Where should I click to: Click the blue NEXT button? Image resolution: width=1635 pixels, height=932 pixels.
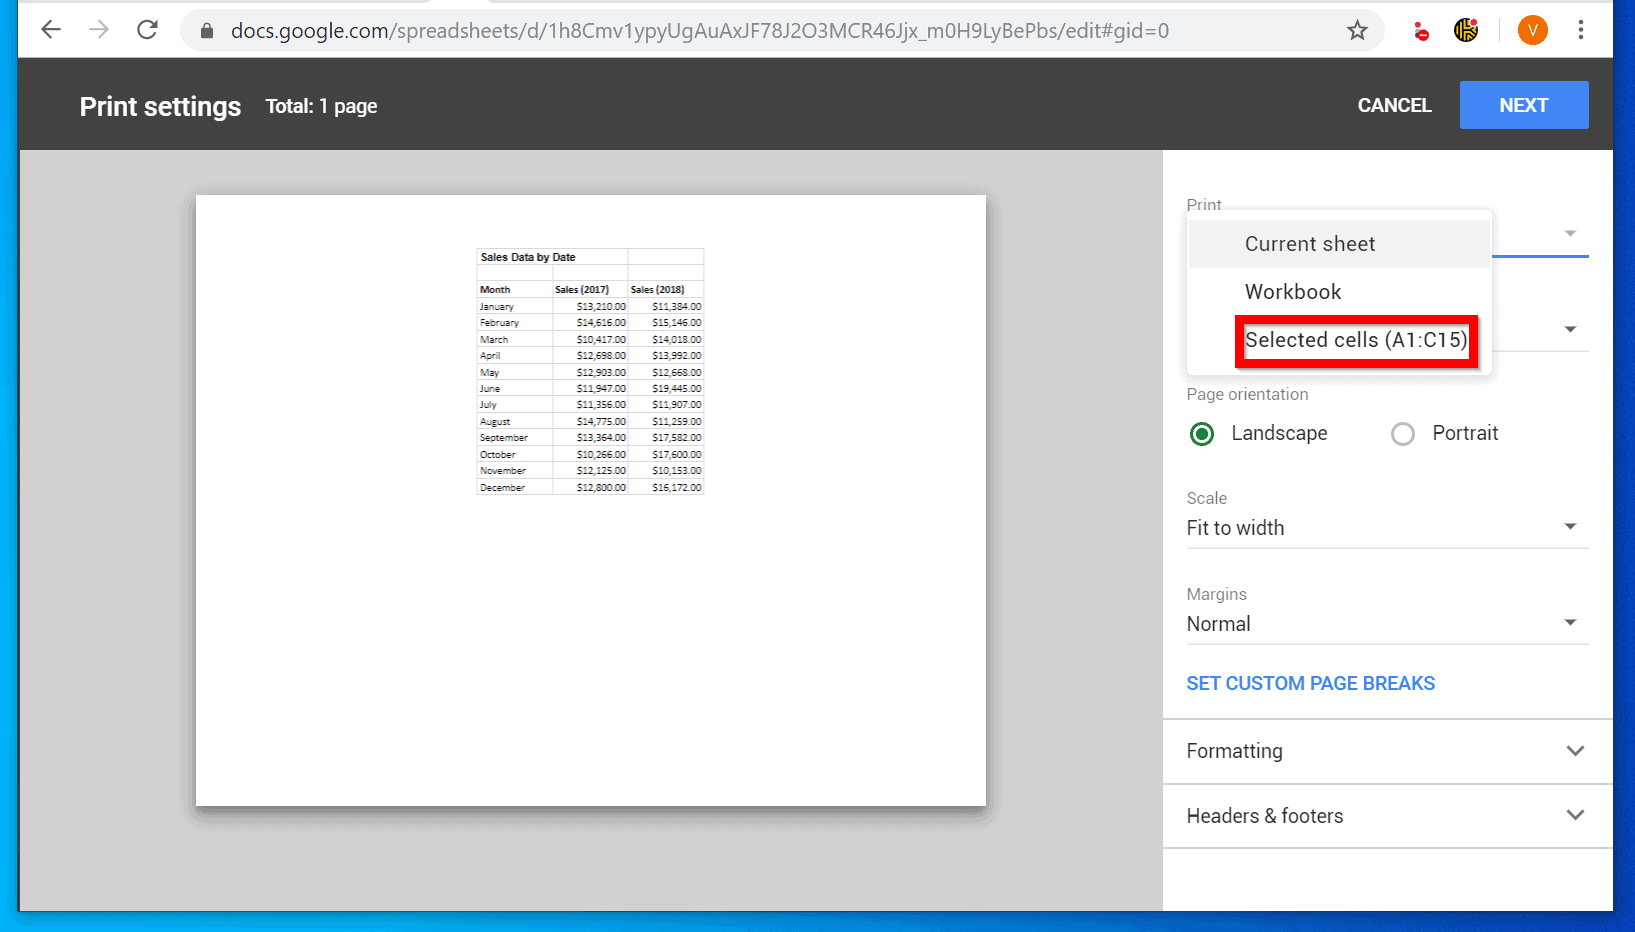point(1523,105)
